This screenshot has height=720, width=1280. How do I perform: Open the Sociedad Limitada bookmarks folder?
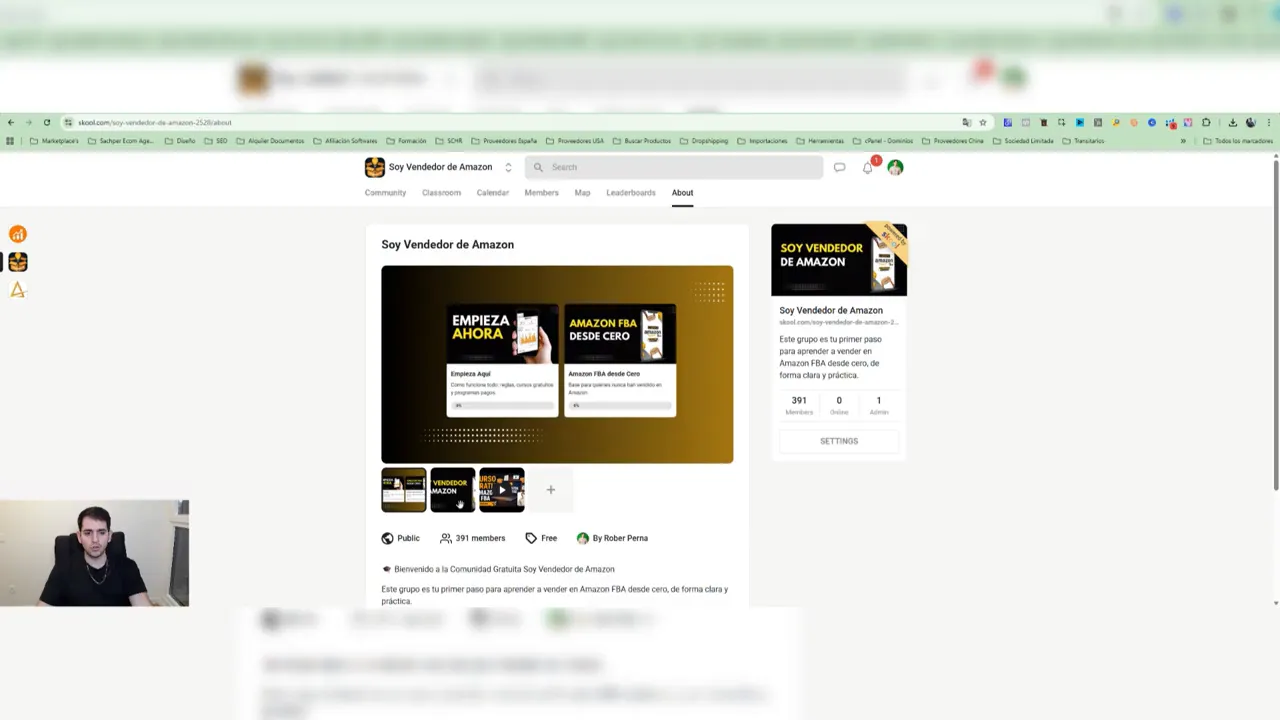(x=1024, y=141)
